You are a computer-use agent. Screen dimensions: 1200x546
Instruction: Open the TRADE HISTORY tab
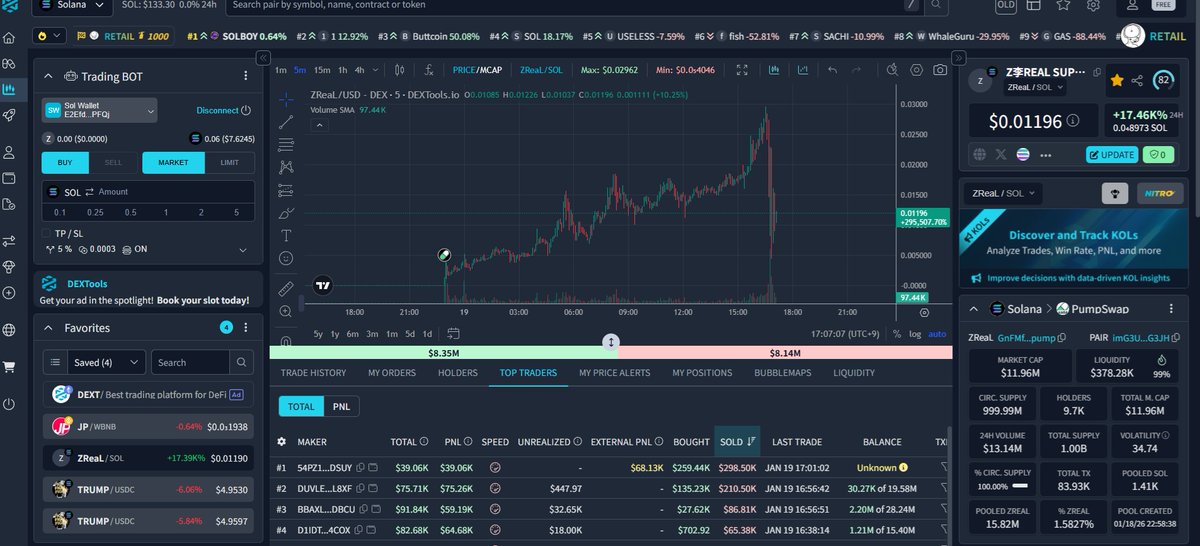point(313,373)
